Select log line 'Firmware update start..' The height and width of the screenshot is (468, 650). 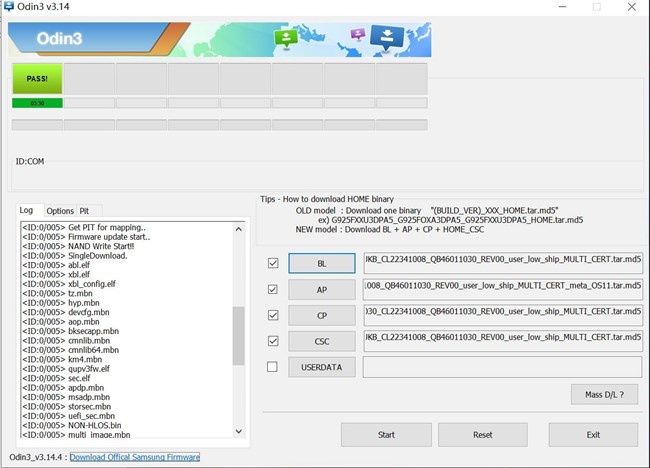tap(86, 237)
